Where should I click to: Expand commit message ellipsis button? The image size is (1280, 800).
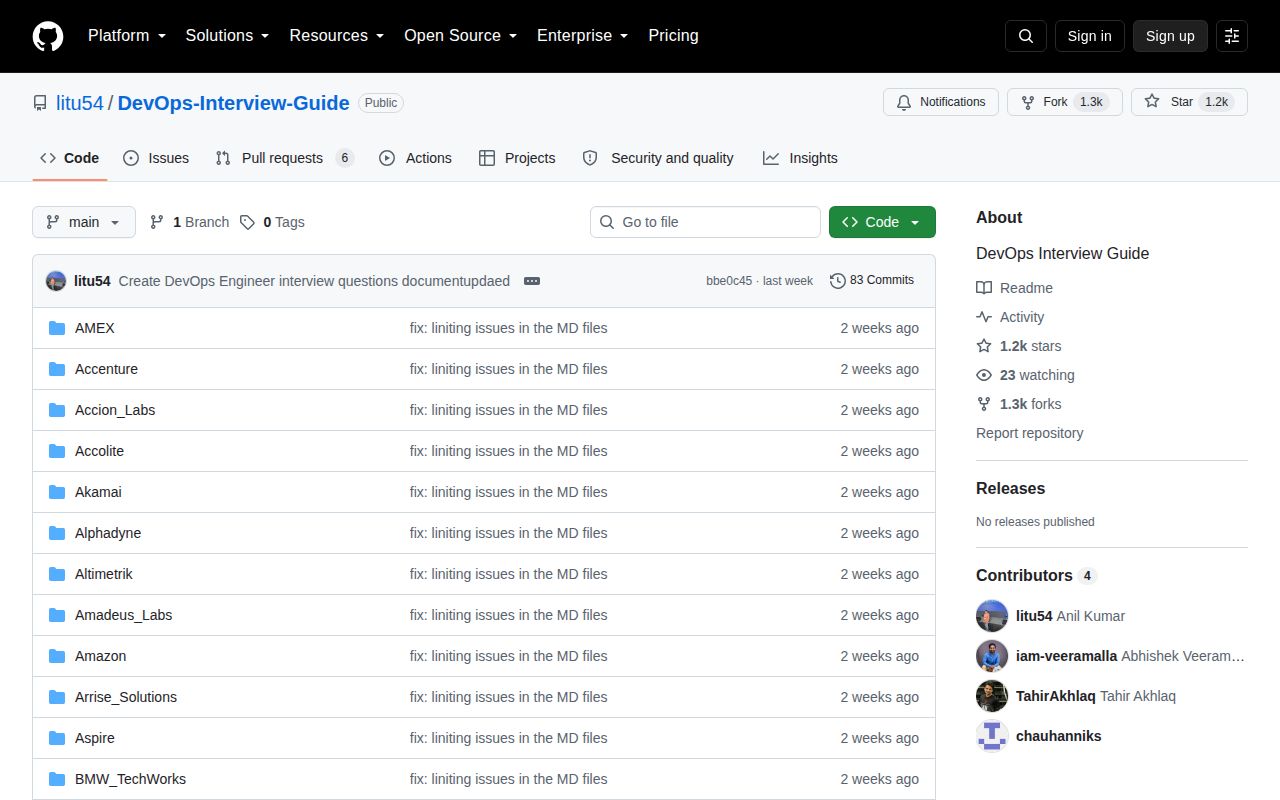pos(532,281)
